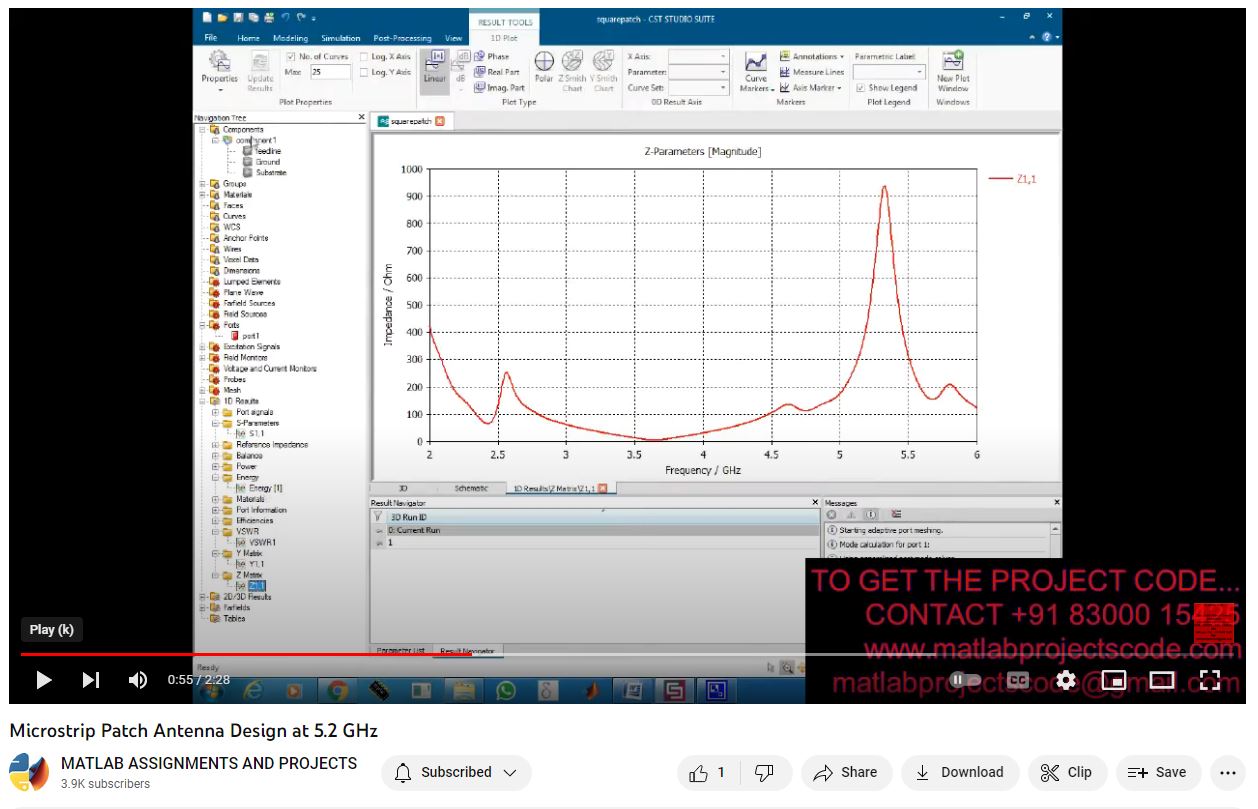Switch to theater mode
The height and width of the screenshot is (809, 1258).
tap(1162, 680)
